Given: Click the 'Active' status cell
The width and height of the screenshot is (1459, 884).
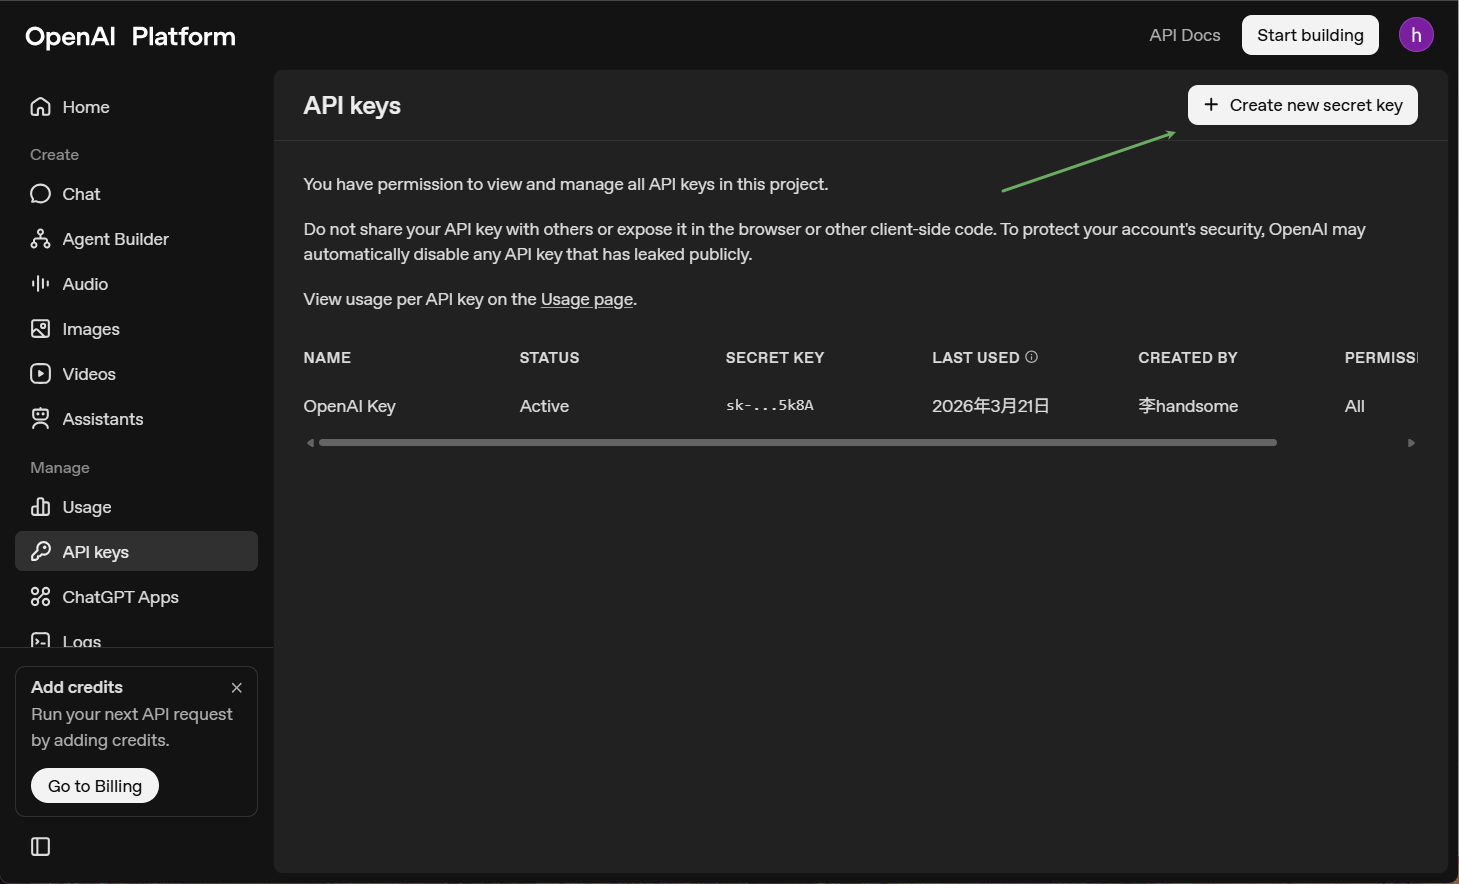Looking at the screenshot, I should [544, 406].
